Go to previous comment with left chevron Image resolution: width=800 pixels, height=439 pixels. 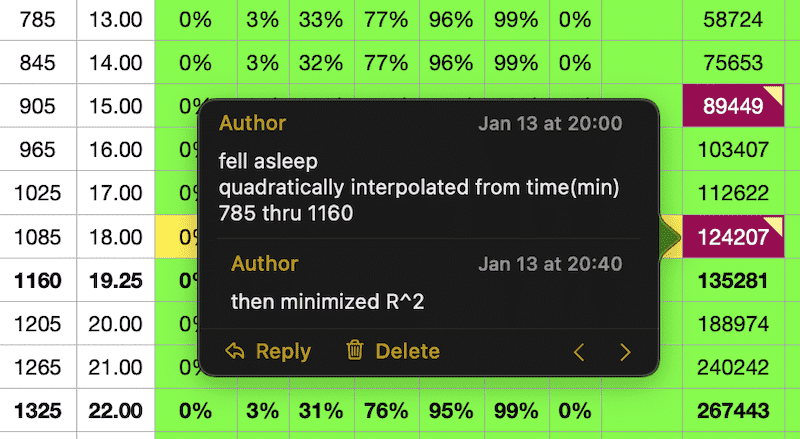[x=578, y=351]
